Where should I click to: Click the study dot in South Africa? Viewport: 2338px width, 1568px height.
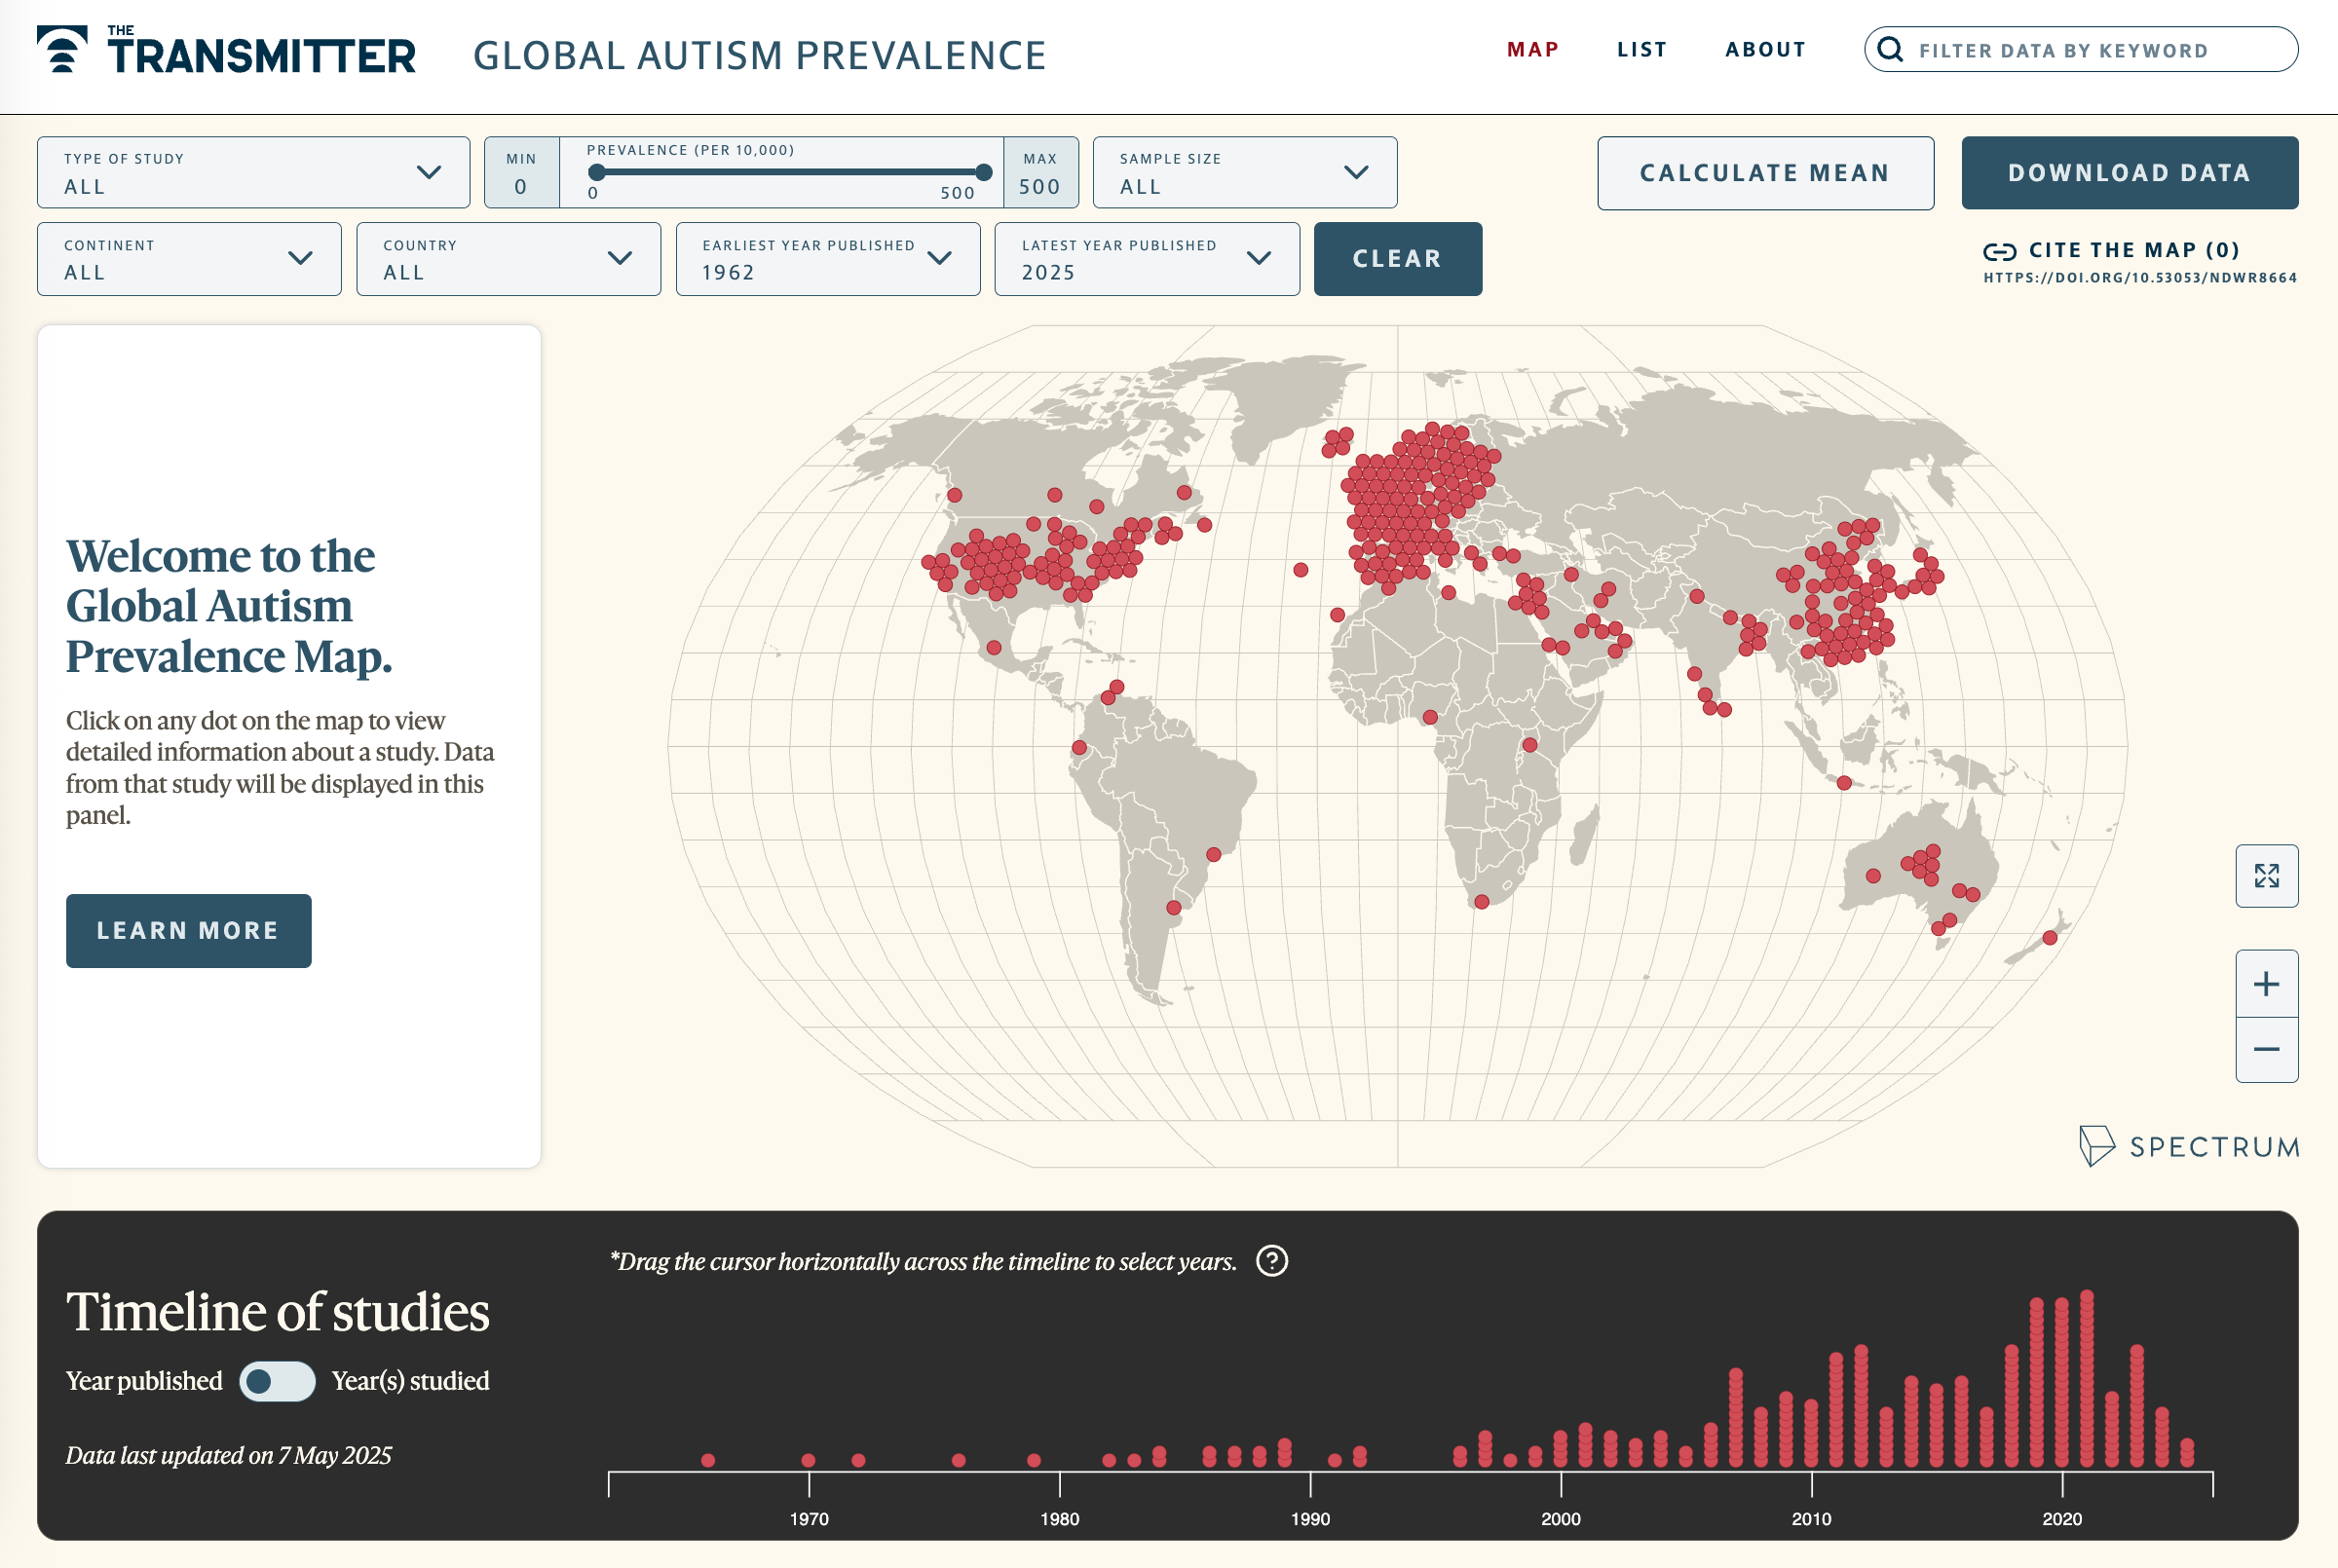pos(1482,902)
